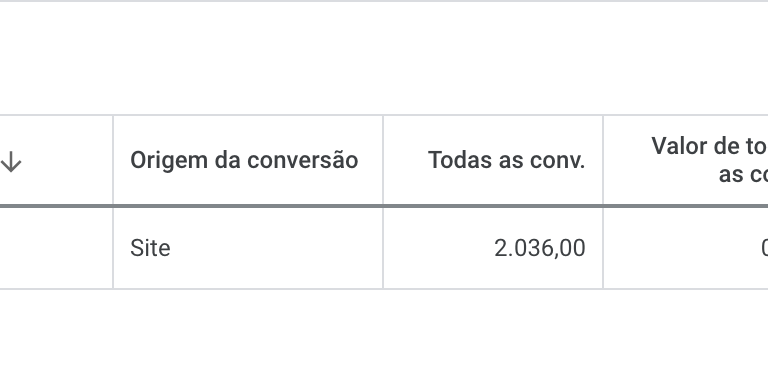Click divider left of Origem da conversão header
The image size is (768, 372).
point(113,160)
